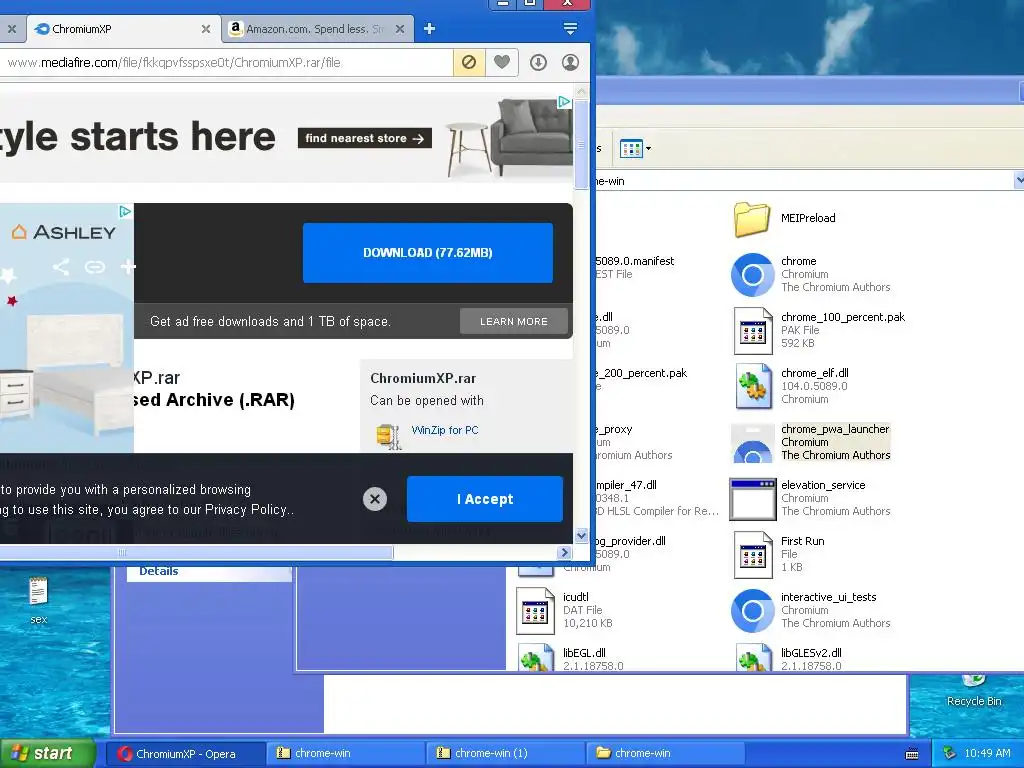Viewport: 1024px width, 768px height.
Task: Open a new tab with plus button
Action: coord(429,29)
